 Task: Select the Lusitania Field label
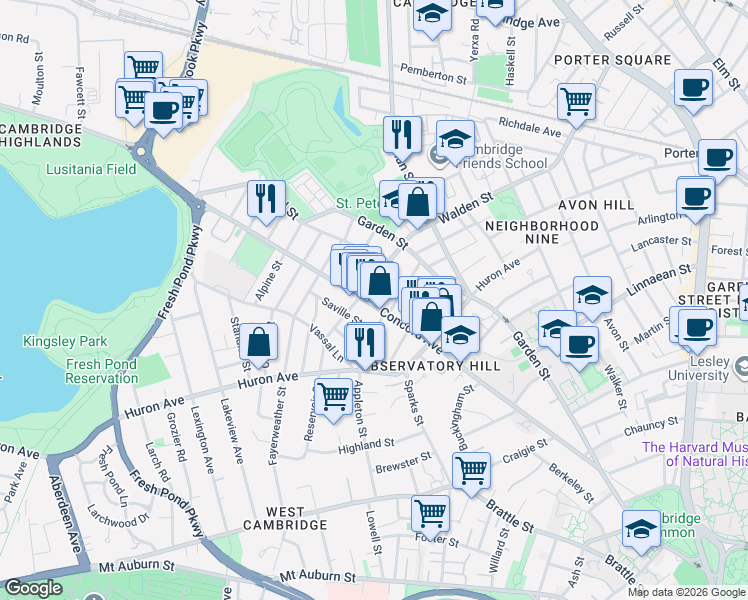[91, 169]
